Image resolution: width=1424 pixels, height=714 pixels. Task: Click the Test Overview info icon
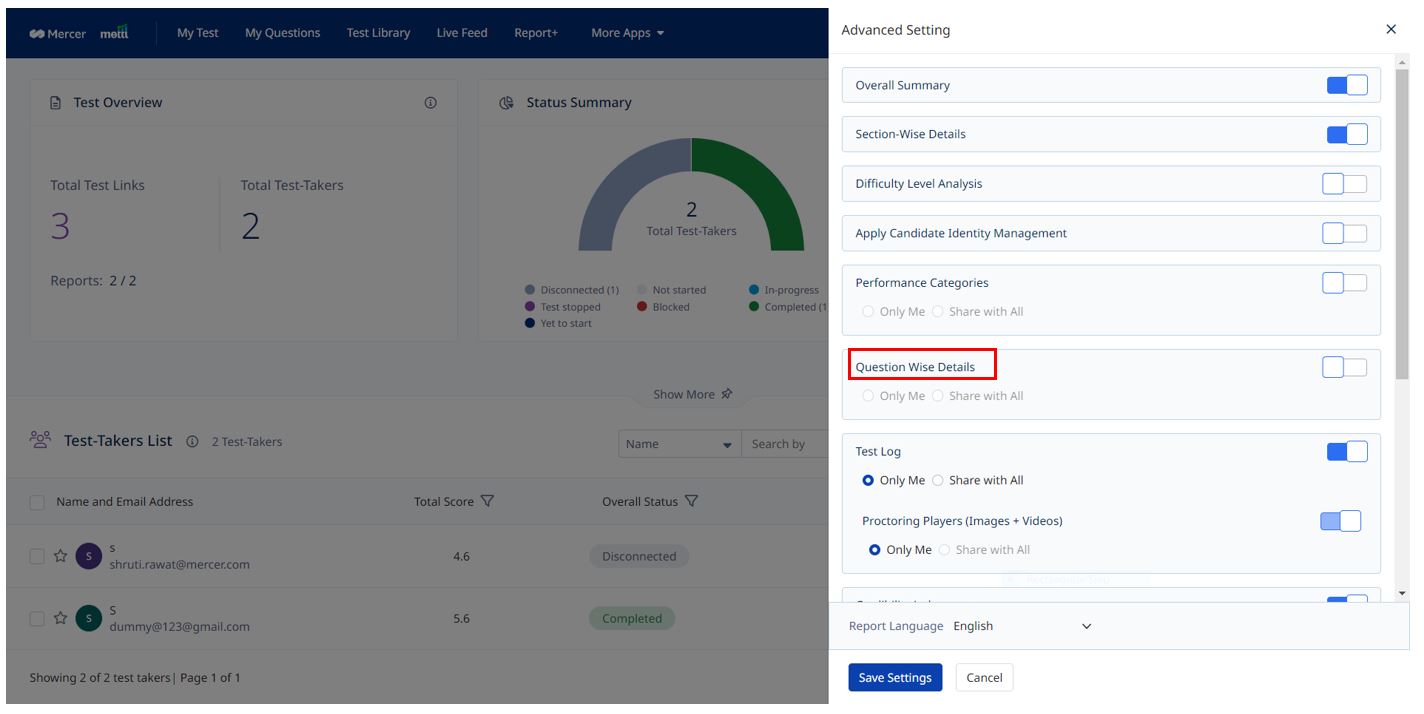[430, 103]
